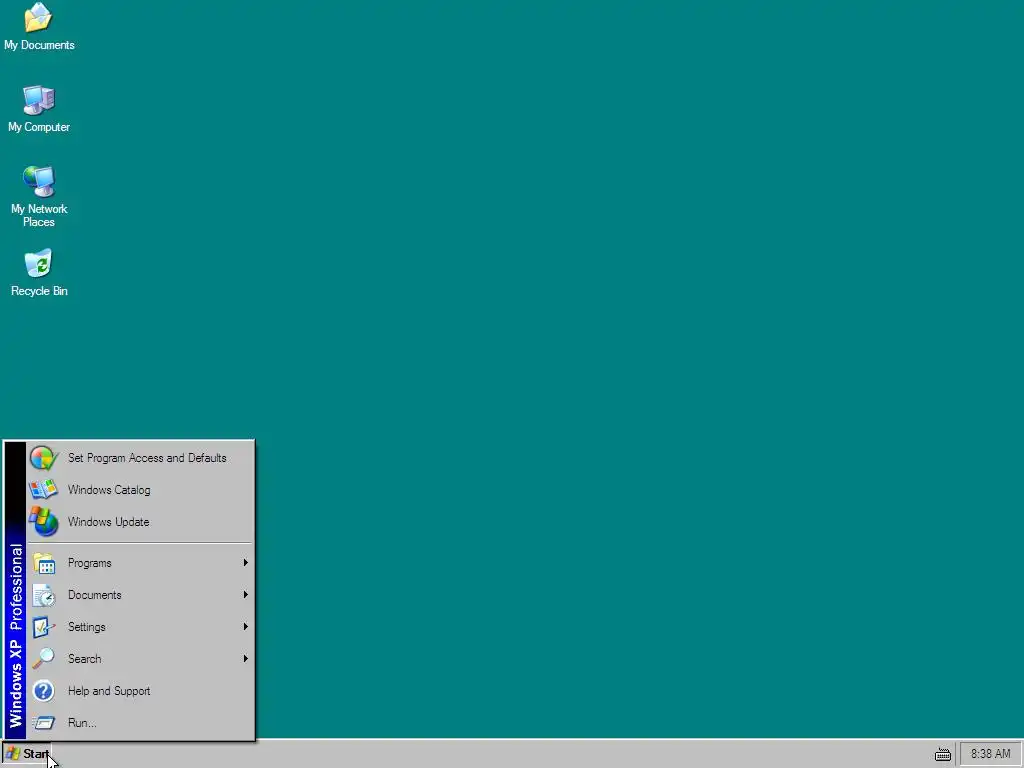Click the 8:38 AM taskbar clock

[x=990, y=754]
